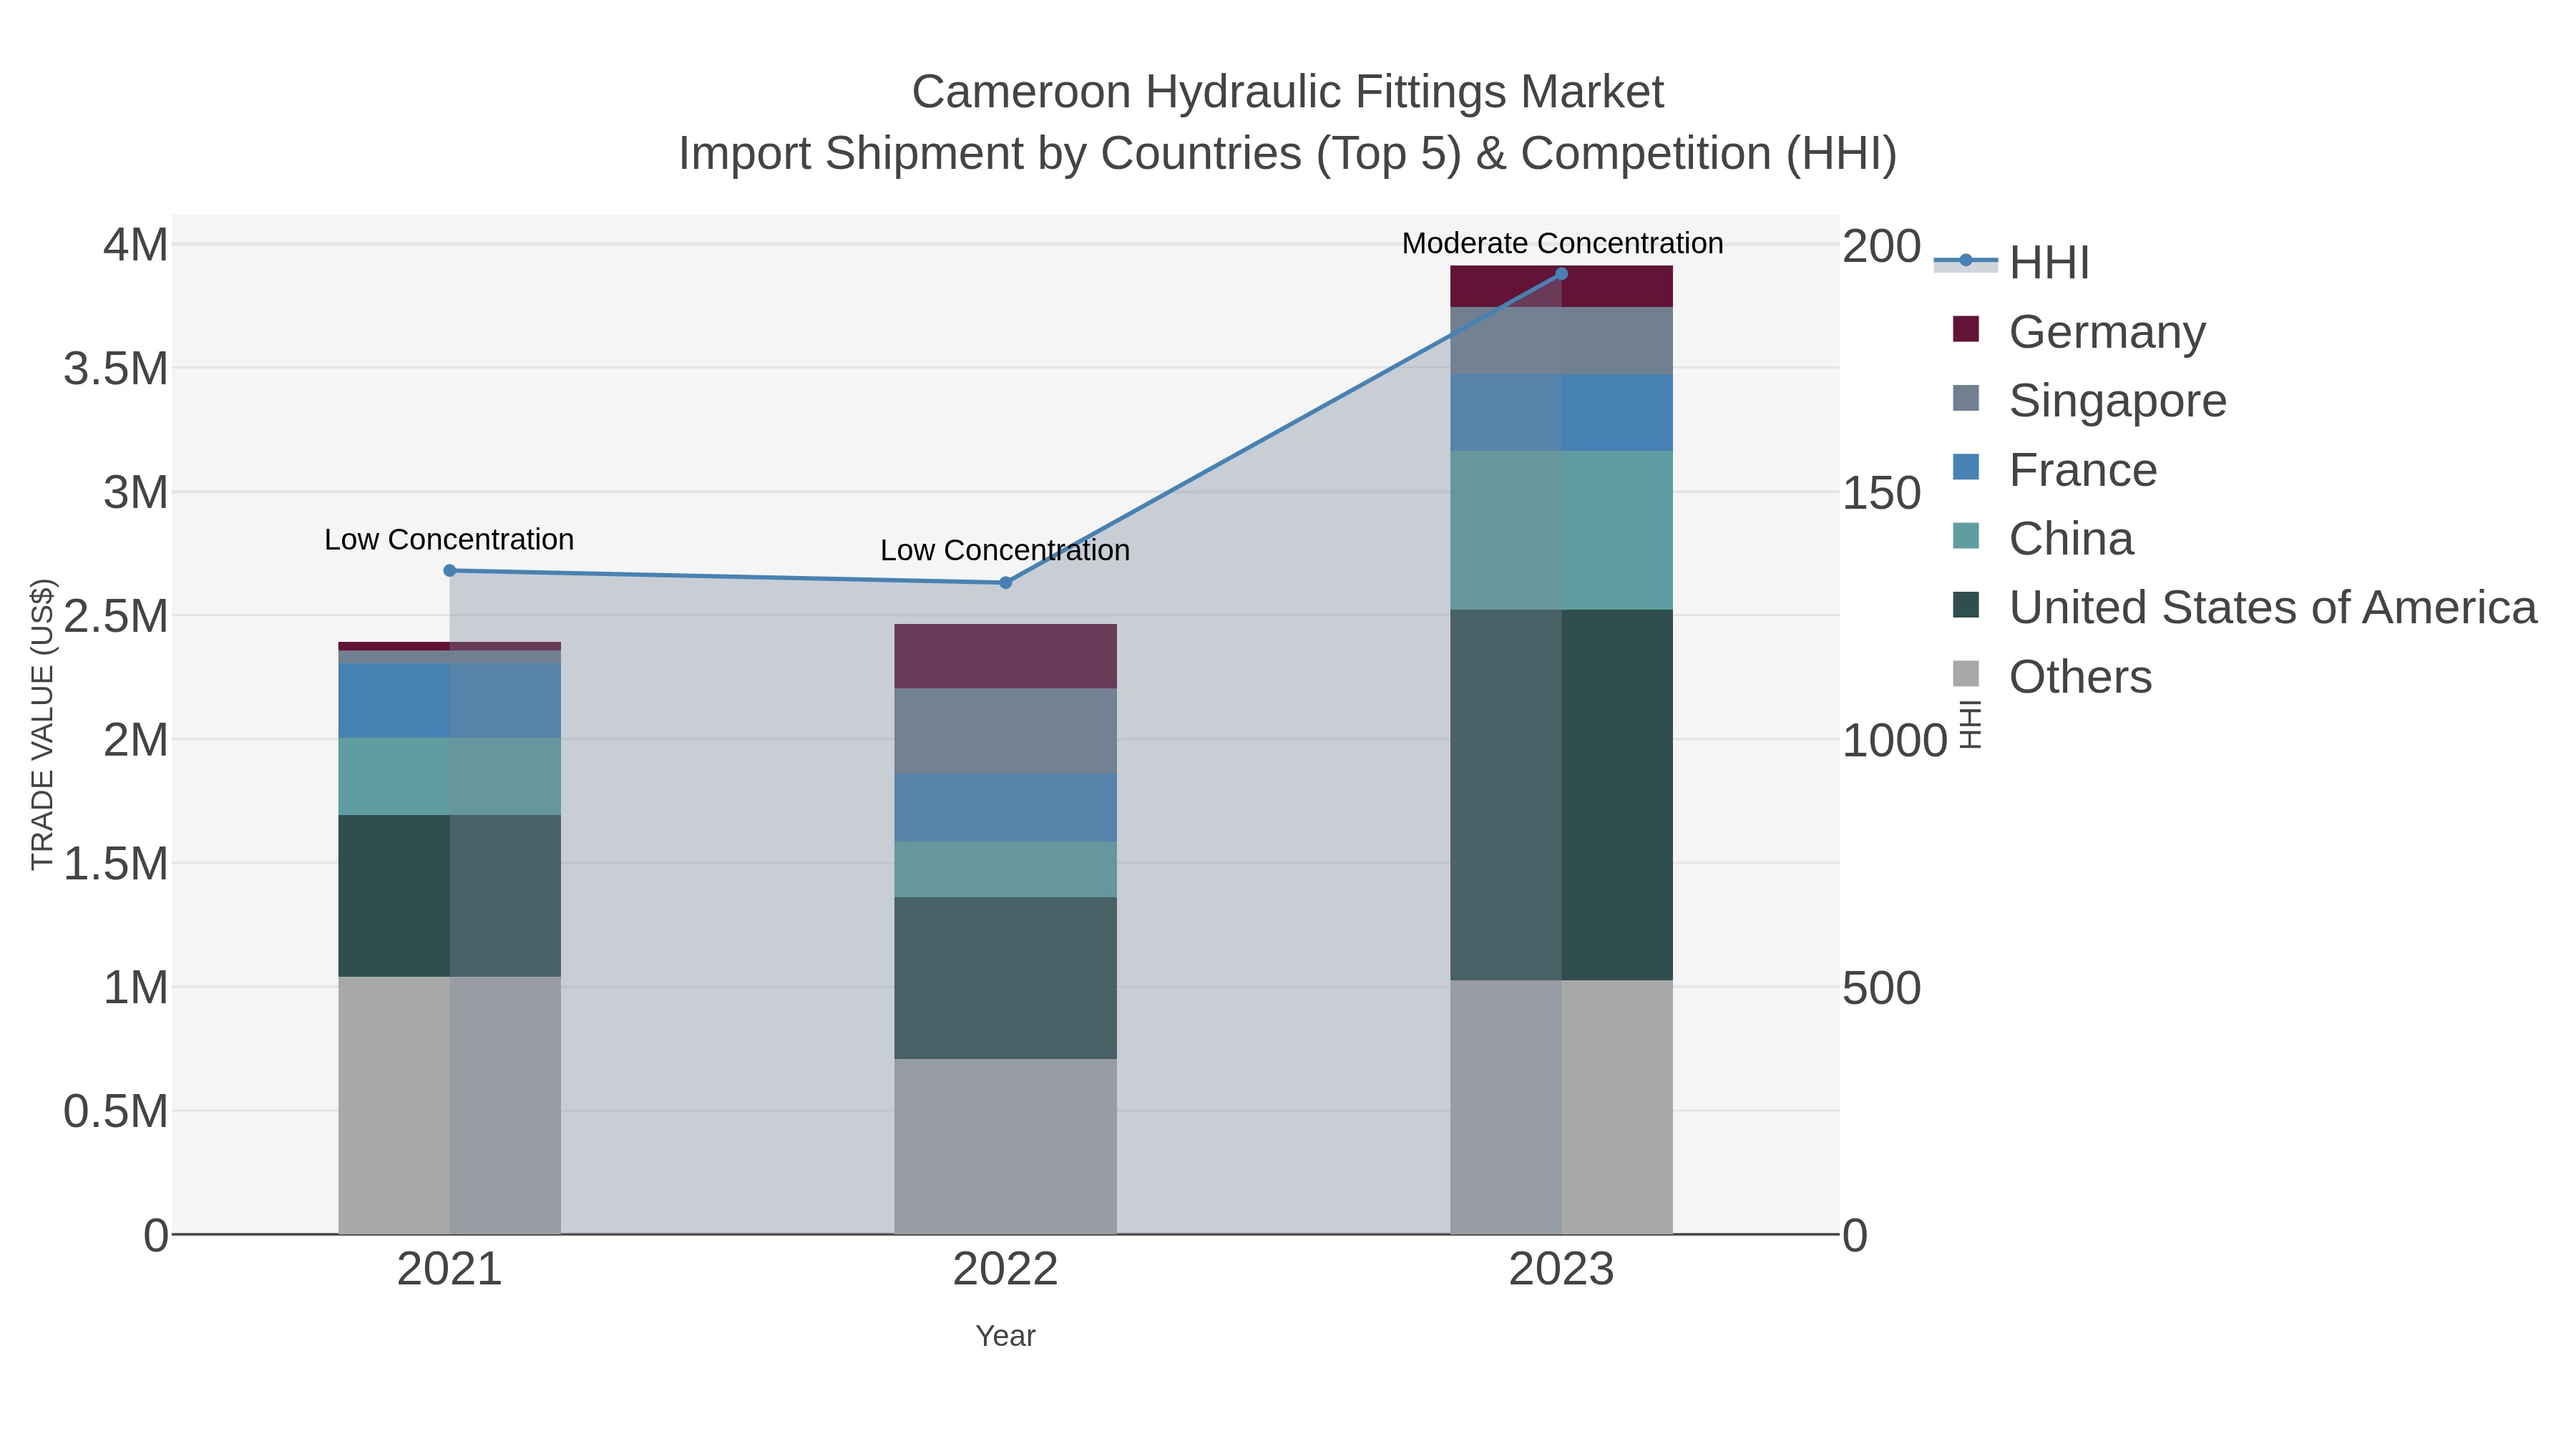Click the 'Year' axis title
2576x1449 pixels.
point(1006,1336)
